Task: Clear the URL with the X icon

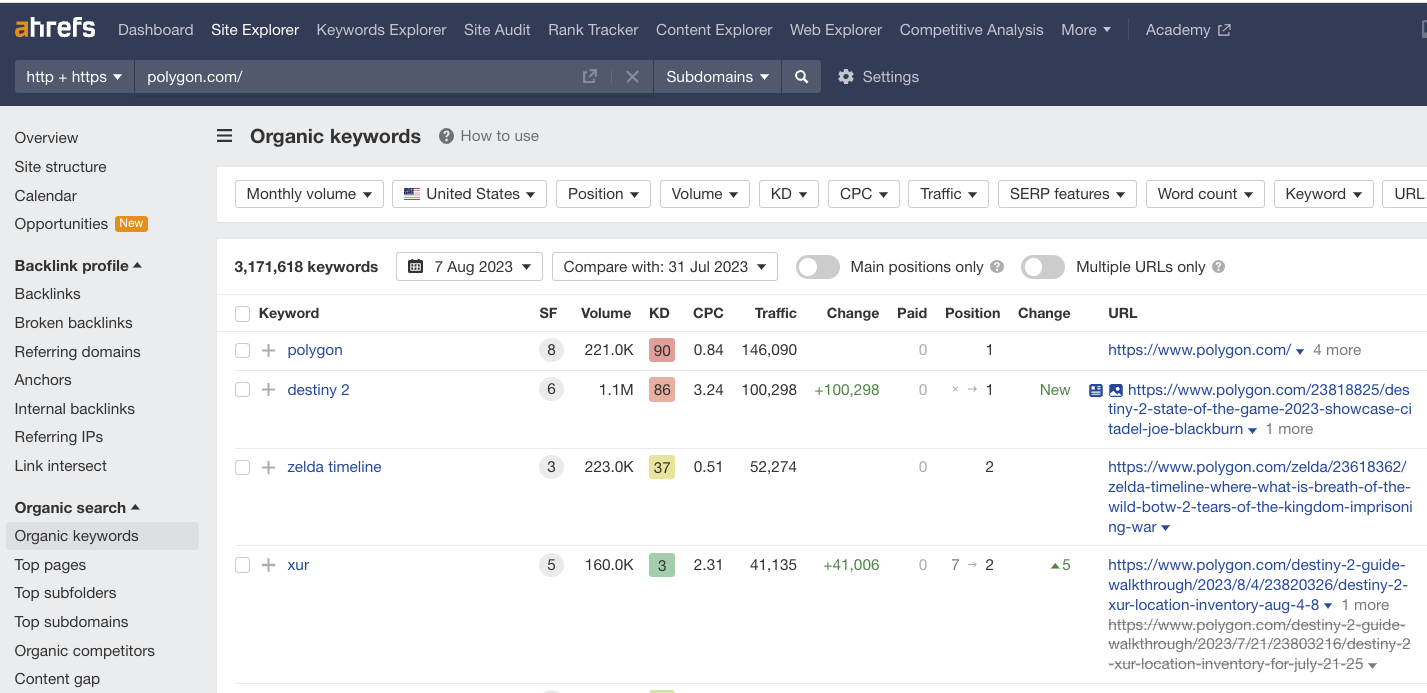Action: 632,77
